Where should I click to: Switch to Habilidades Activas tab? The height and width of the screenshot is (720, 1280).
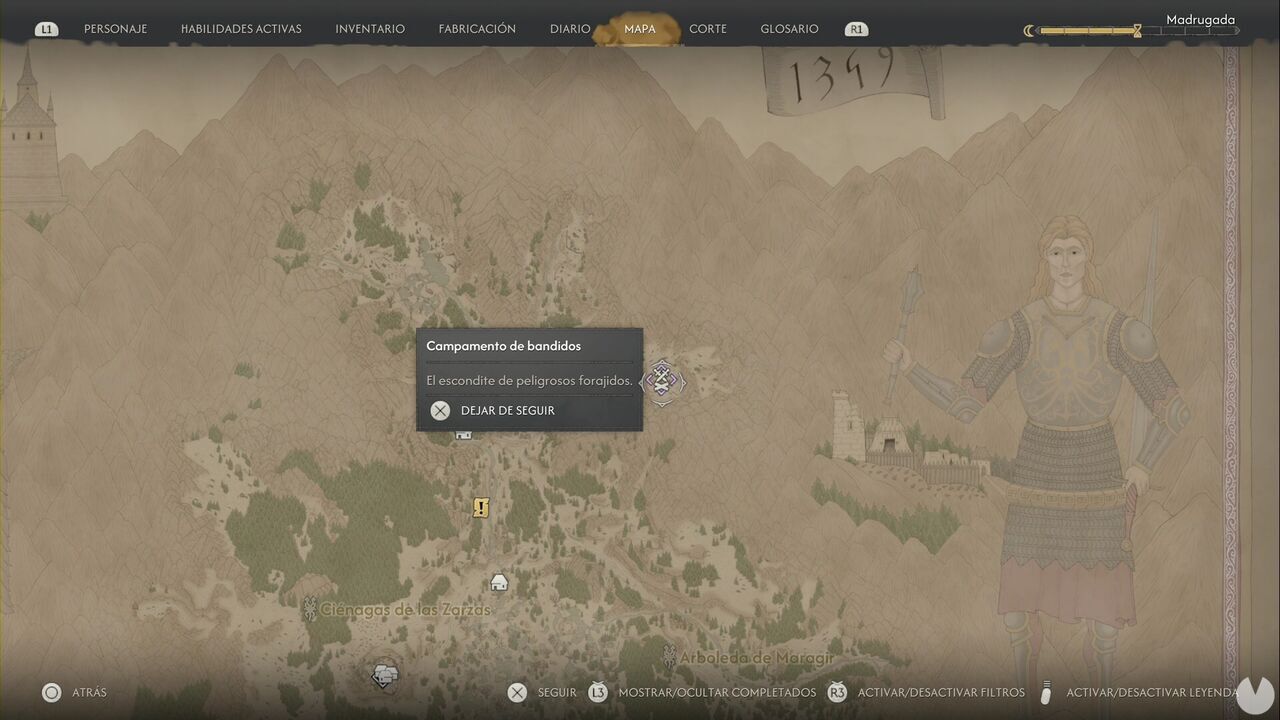(x=241, y=29)
